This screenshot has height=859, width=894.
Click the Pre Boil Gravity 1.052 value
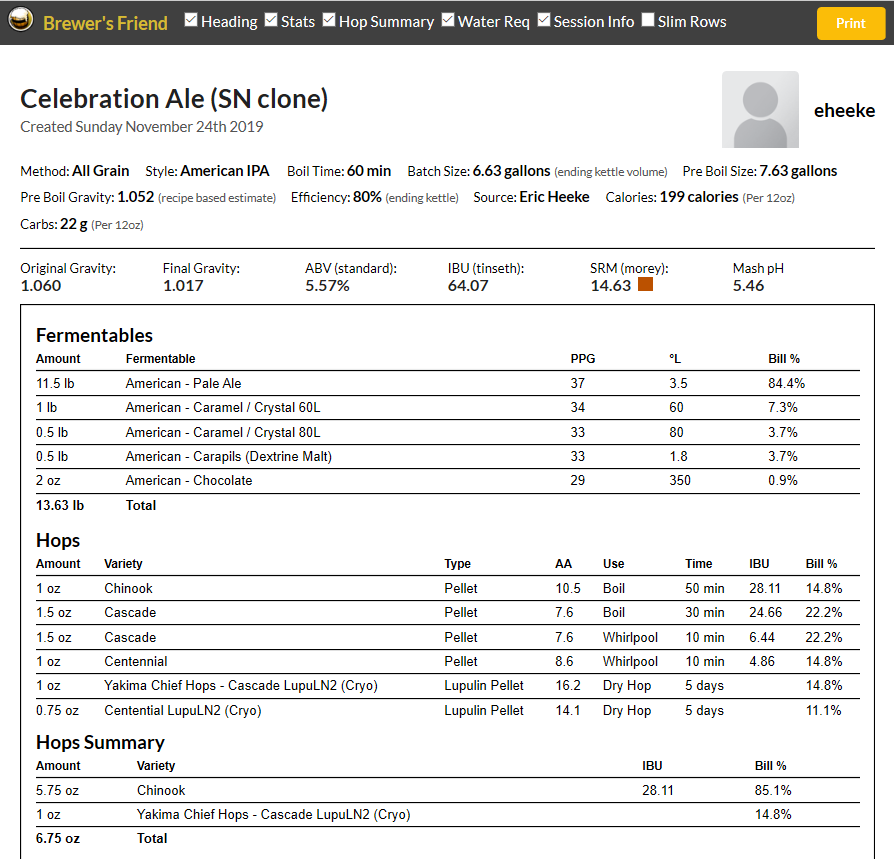pyautogui.click(x=136, y=197)
